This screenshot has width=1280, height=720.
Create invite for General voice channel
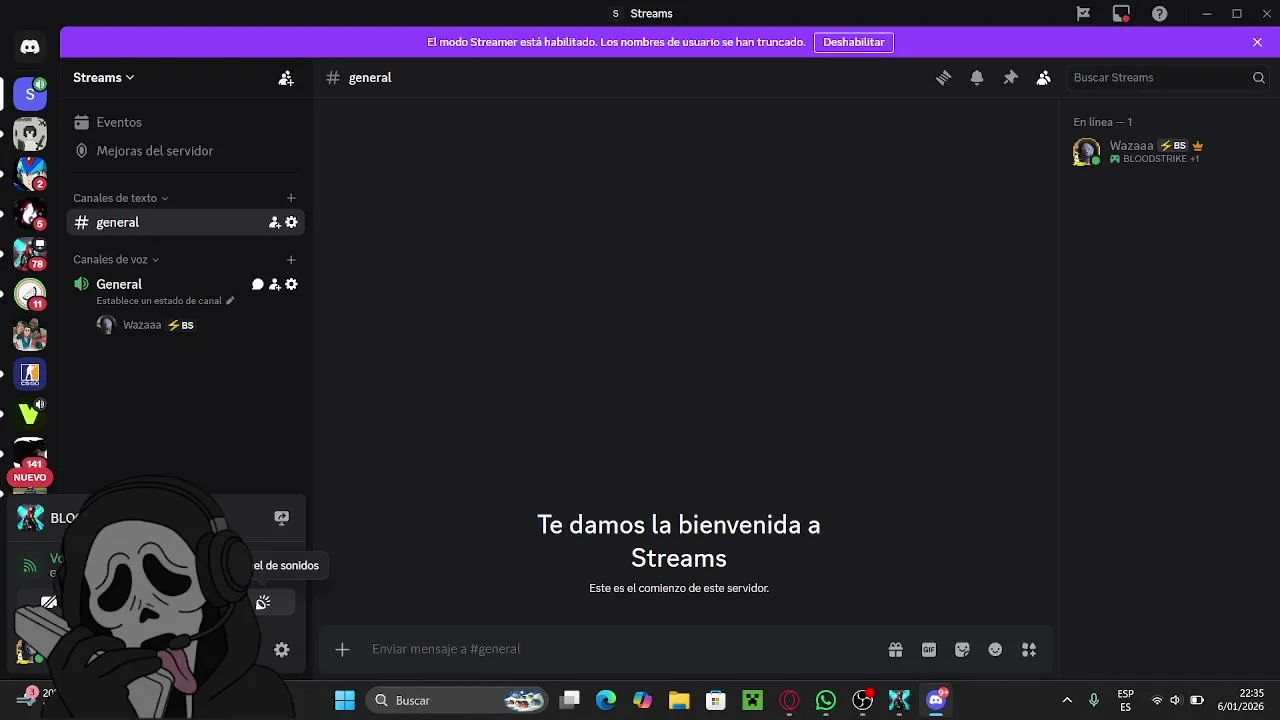[274, 285]
